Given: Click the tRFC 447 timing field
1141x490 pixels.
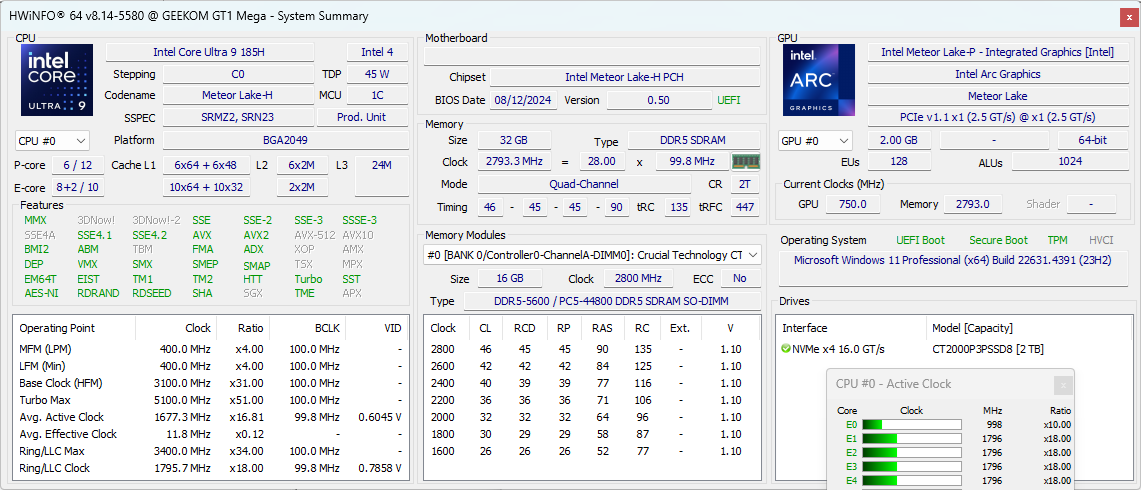Looking at the screenshot, I should tap(744, 208).
